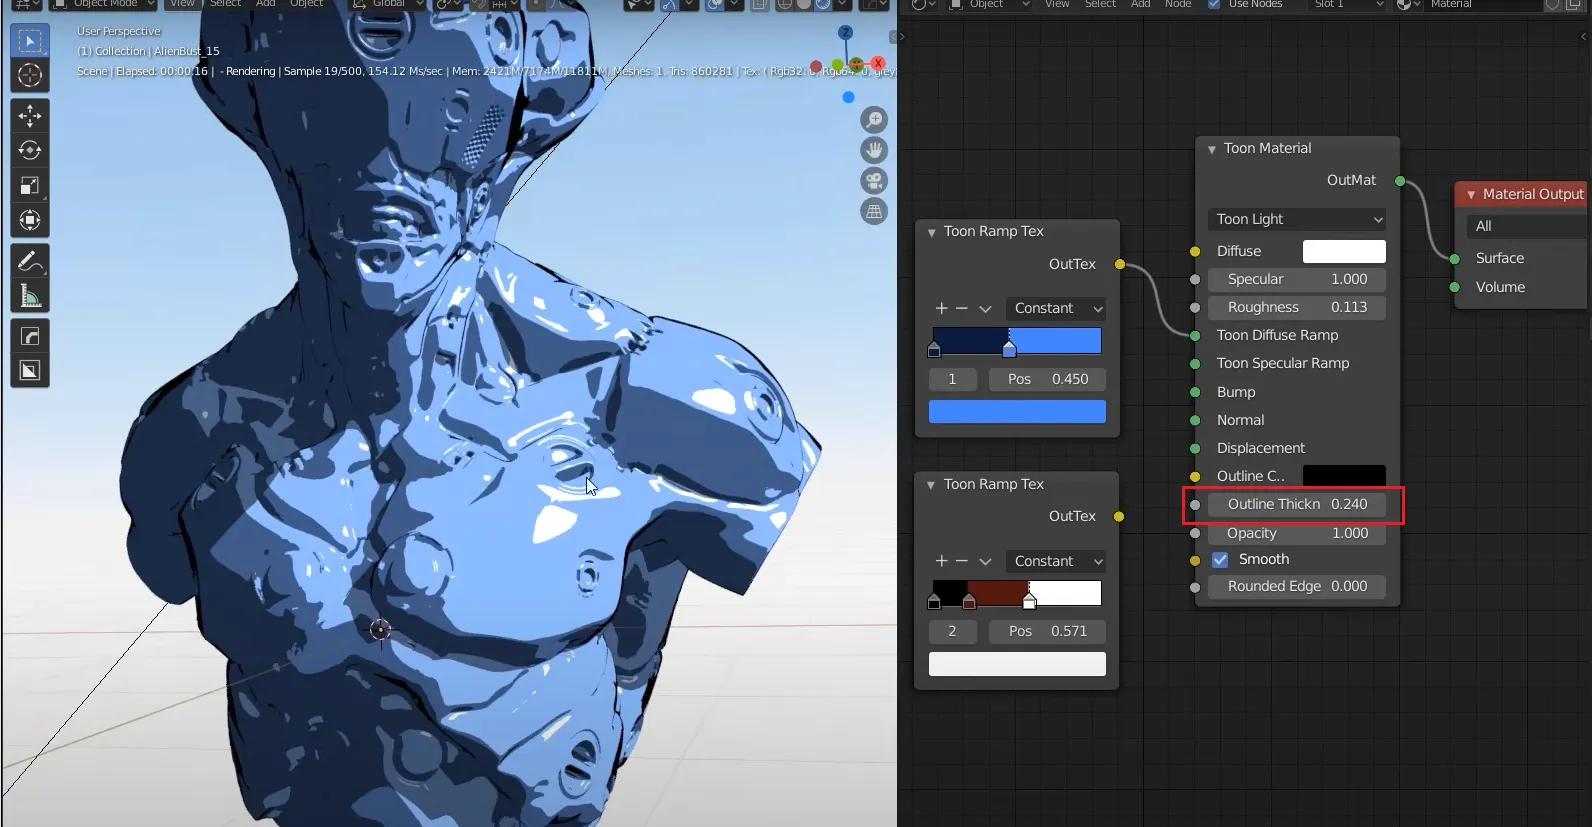Open the Toon Light dropdown

tap(1297, 220)
